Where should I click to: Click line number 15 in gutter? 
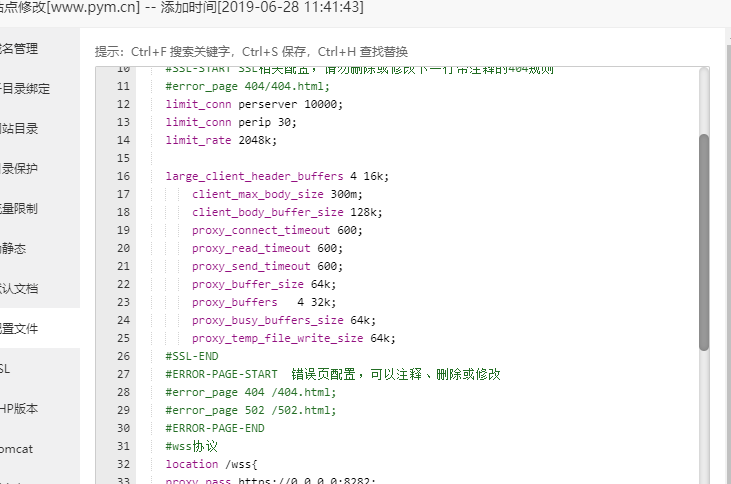point(123,158)
